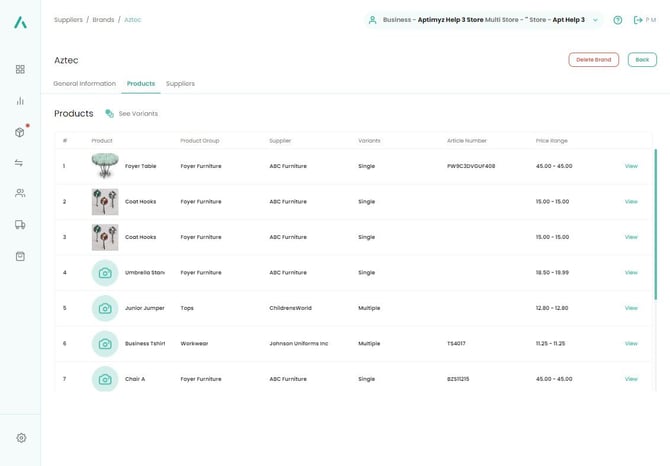
Task: Open the products box icon in sidebar
Action: 20,132
